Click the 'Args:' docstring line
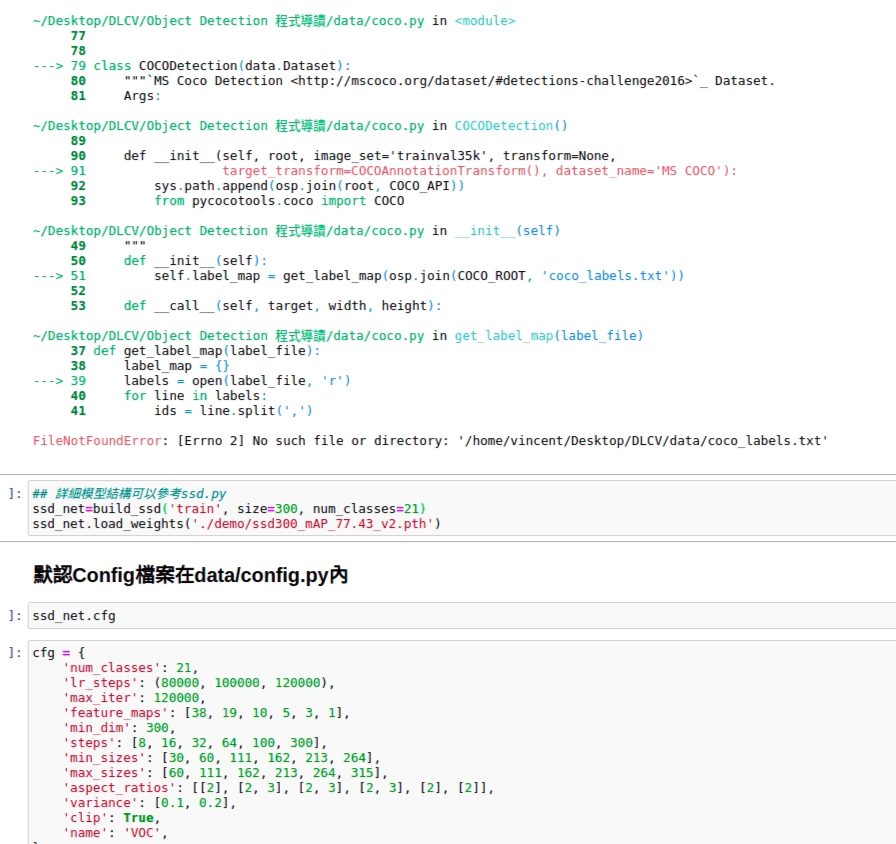This screenshot has height=844, width=896. (x=142, y=96)
